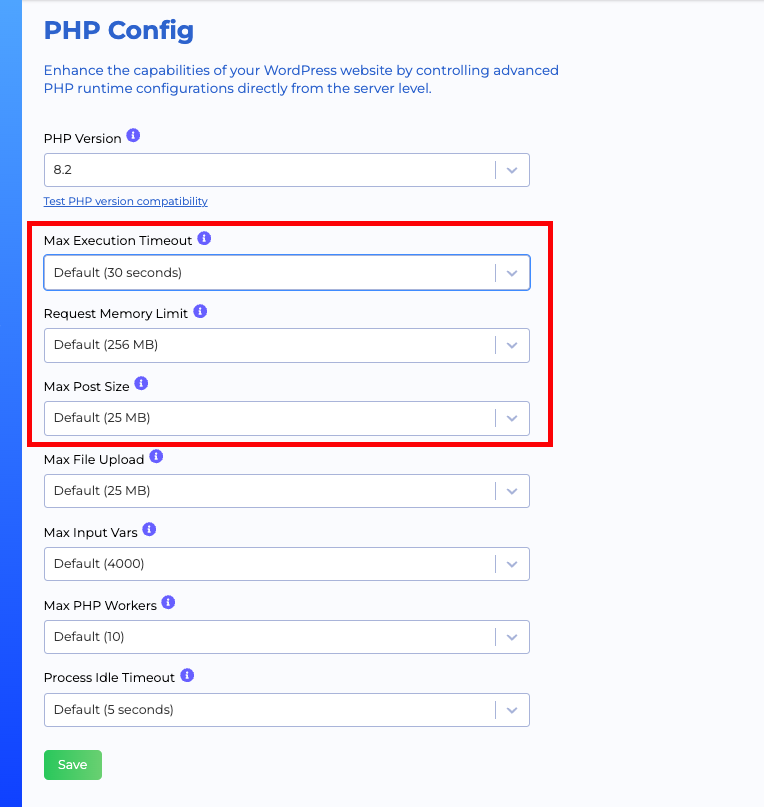Open the PHP Version dropdown

512,169
